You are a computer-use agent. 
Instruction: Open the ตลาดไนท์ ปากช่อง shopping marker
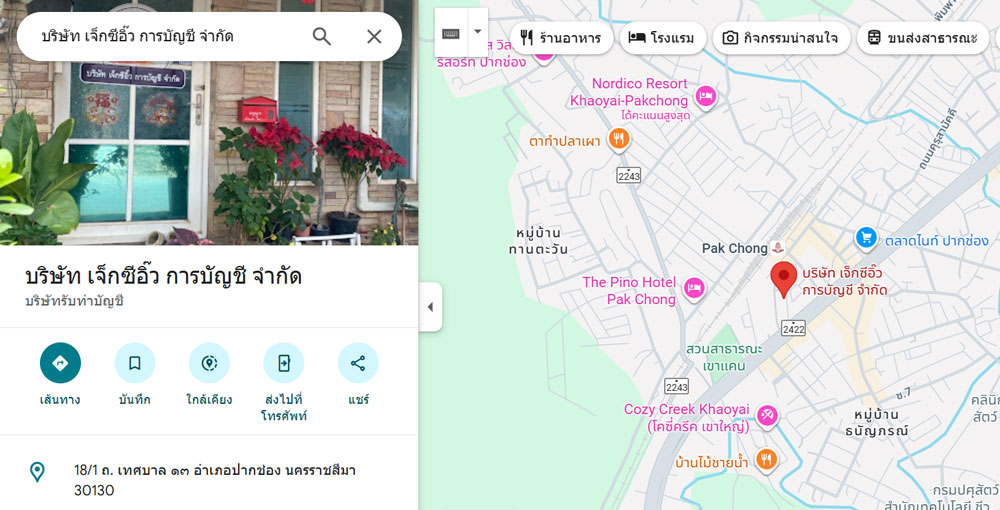[x=865, y=238]
